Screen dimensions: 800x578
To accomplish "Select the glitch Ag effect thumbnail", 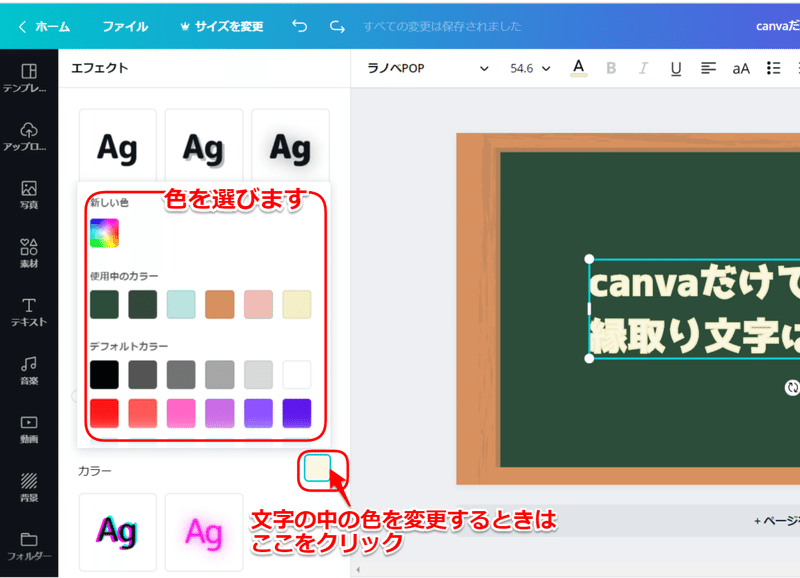I will (117, 532).
